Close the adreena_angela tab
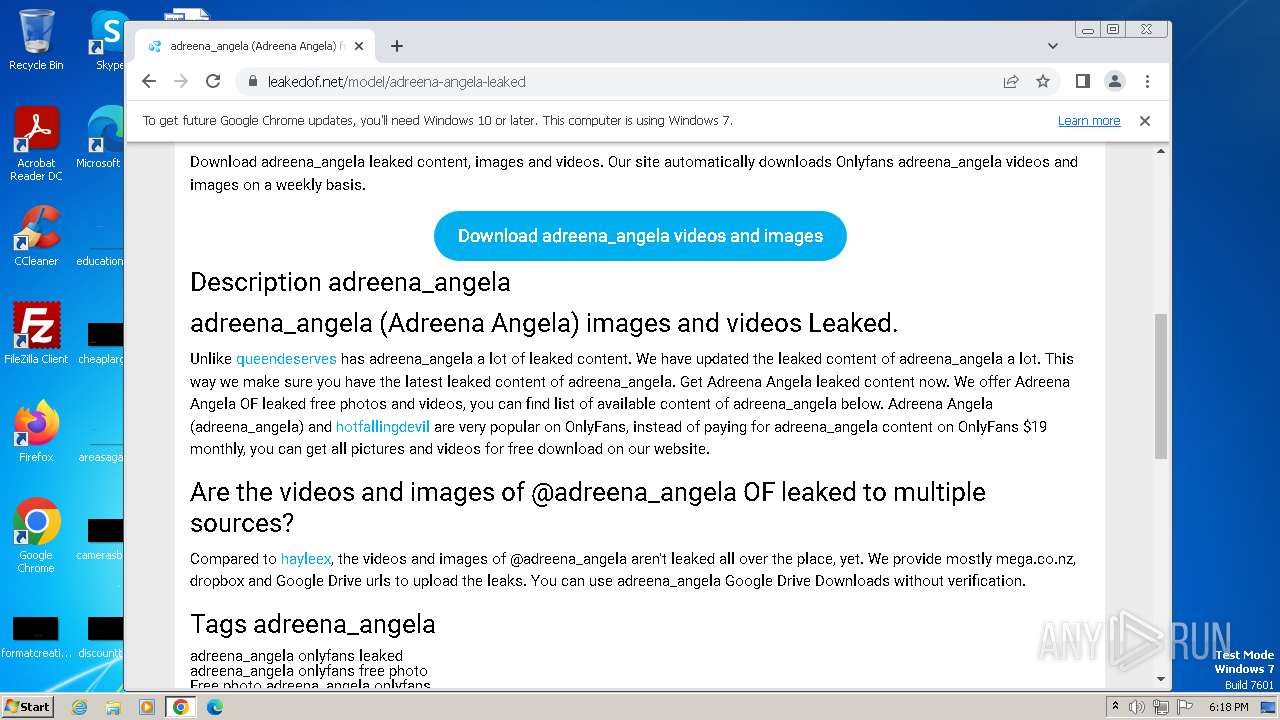The image size is (1280, 720). (x=359, y=46)
